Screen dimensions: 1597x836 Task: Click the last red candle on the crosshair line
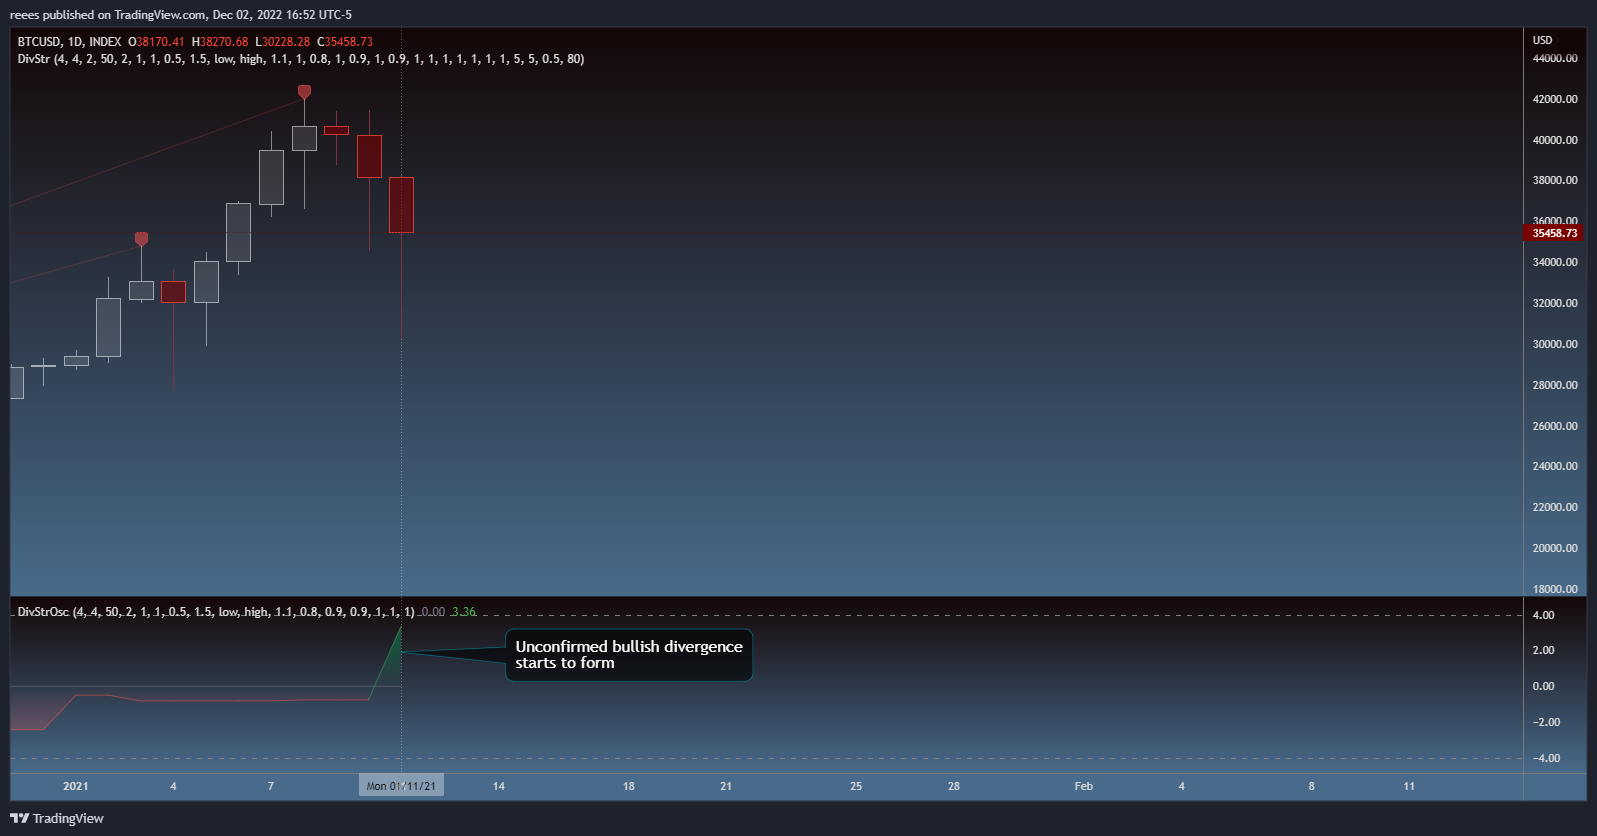[401, 205]
